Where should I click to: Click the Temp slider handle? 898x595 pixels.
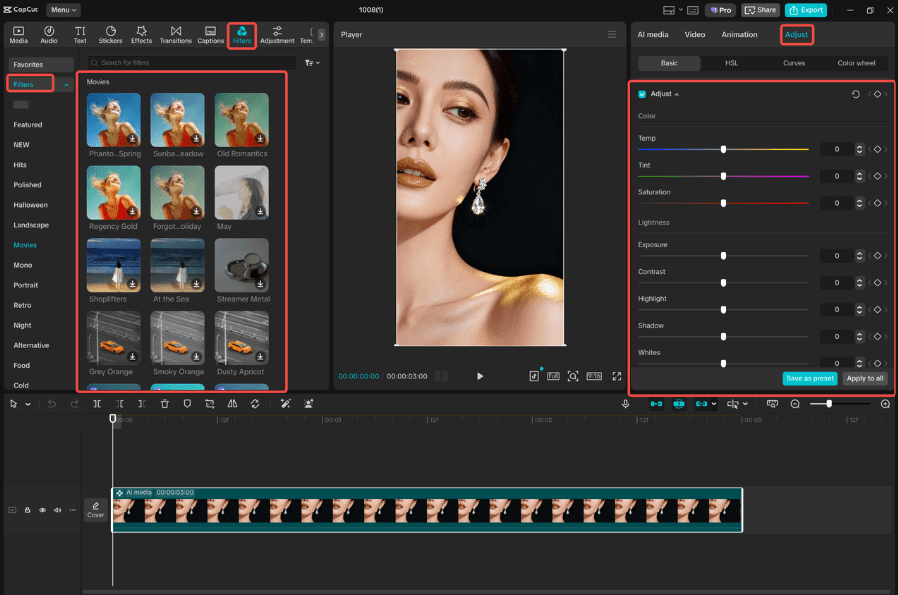click(723, 149)
